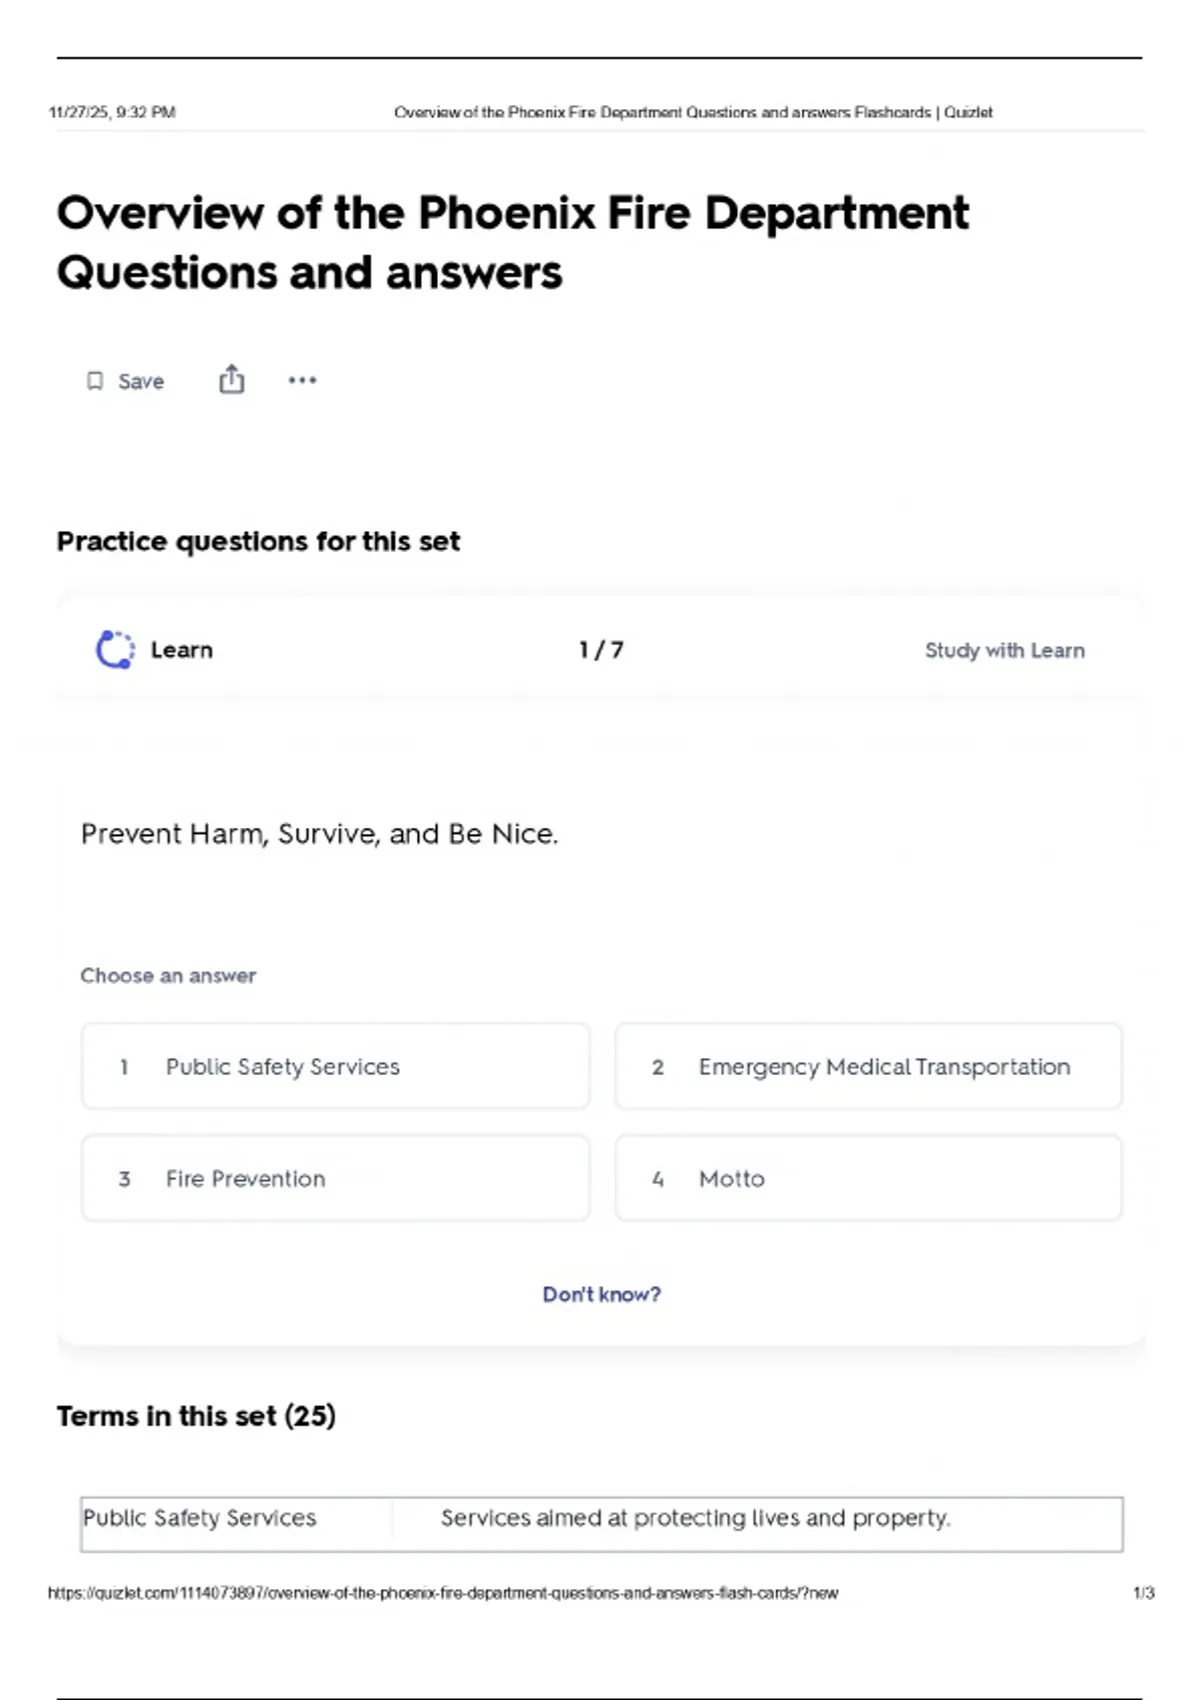Click the Save bookmark icon
The height and width of the screenshot is (1700, 1200).
95,381
